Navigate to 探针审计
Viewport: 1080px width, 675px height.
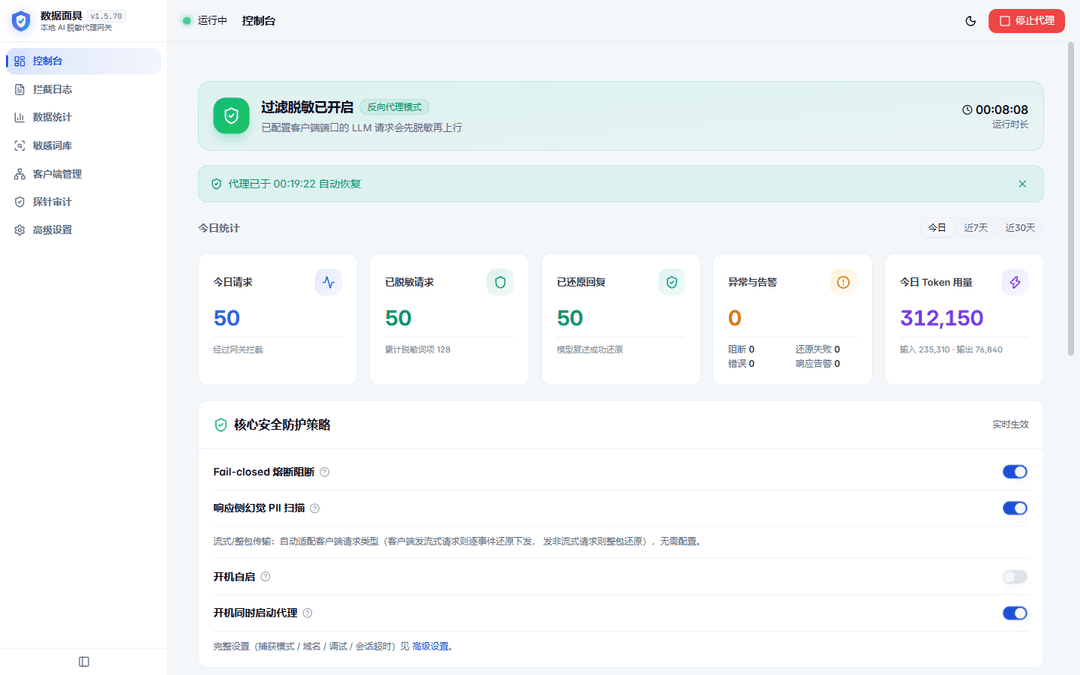pyautogui.click(x=84, y=202)
